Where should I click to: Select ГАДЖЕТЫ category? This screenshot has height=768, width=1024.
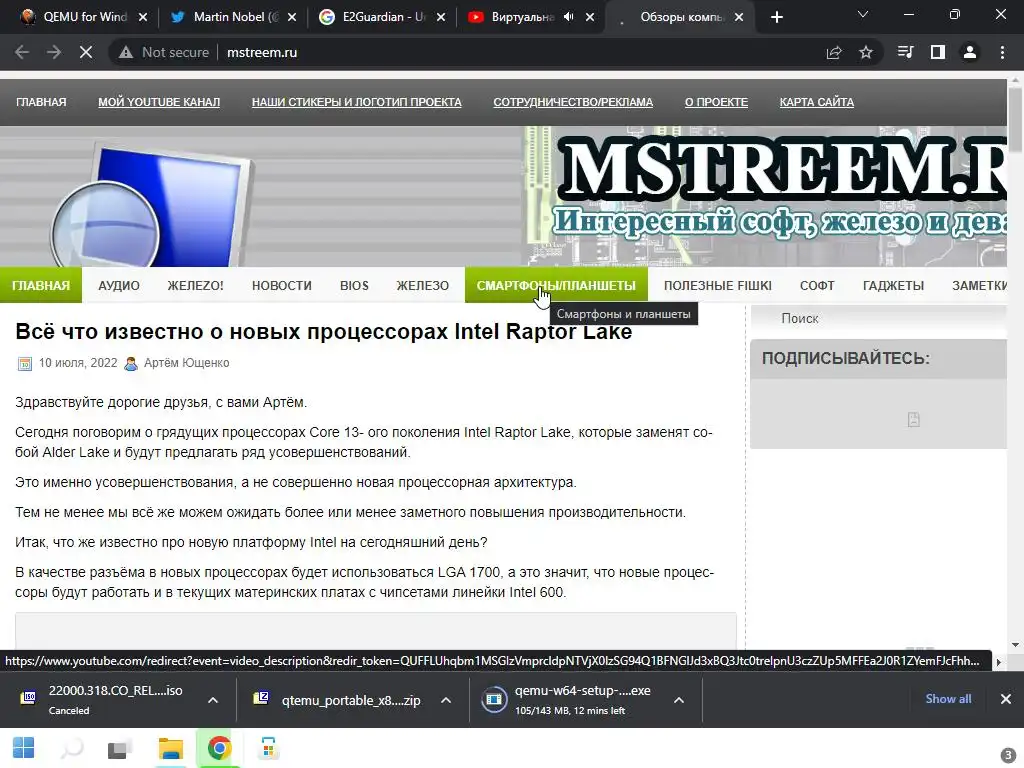pos(893,285)
